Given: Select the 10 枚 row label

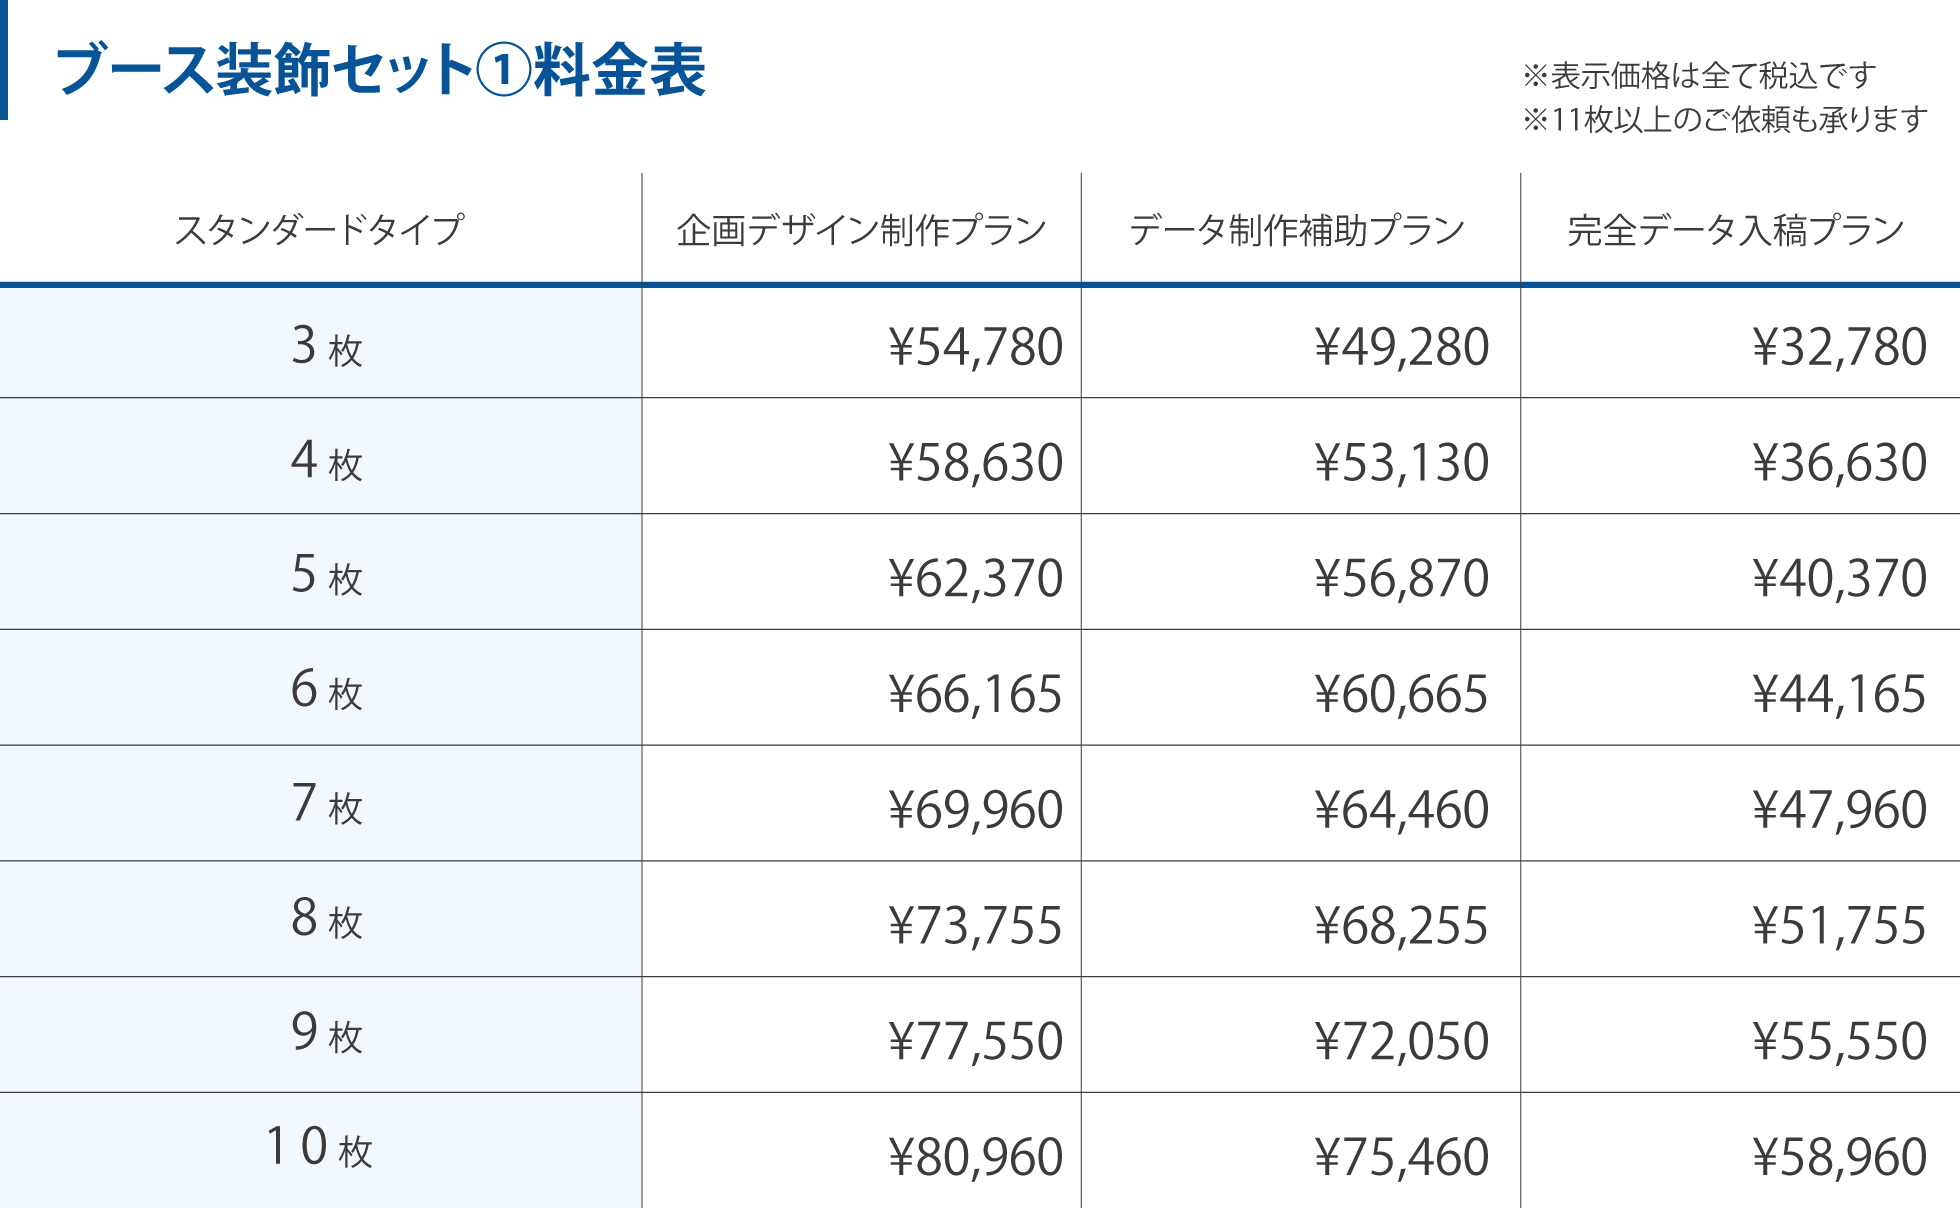Looking at the screenshot, I should (x=319, y=1148).
